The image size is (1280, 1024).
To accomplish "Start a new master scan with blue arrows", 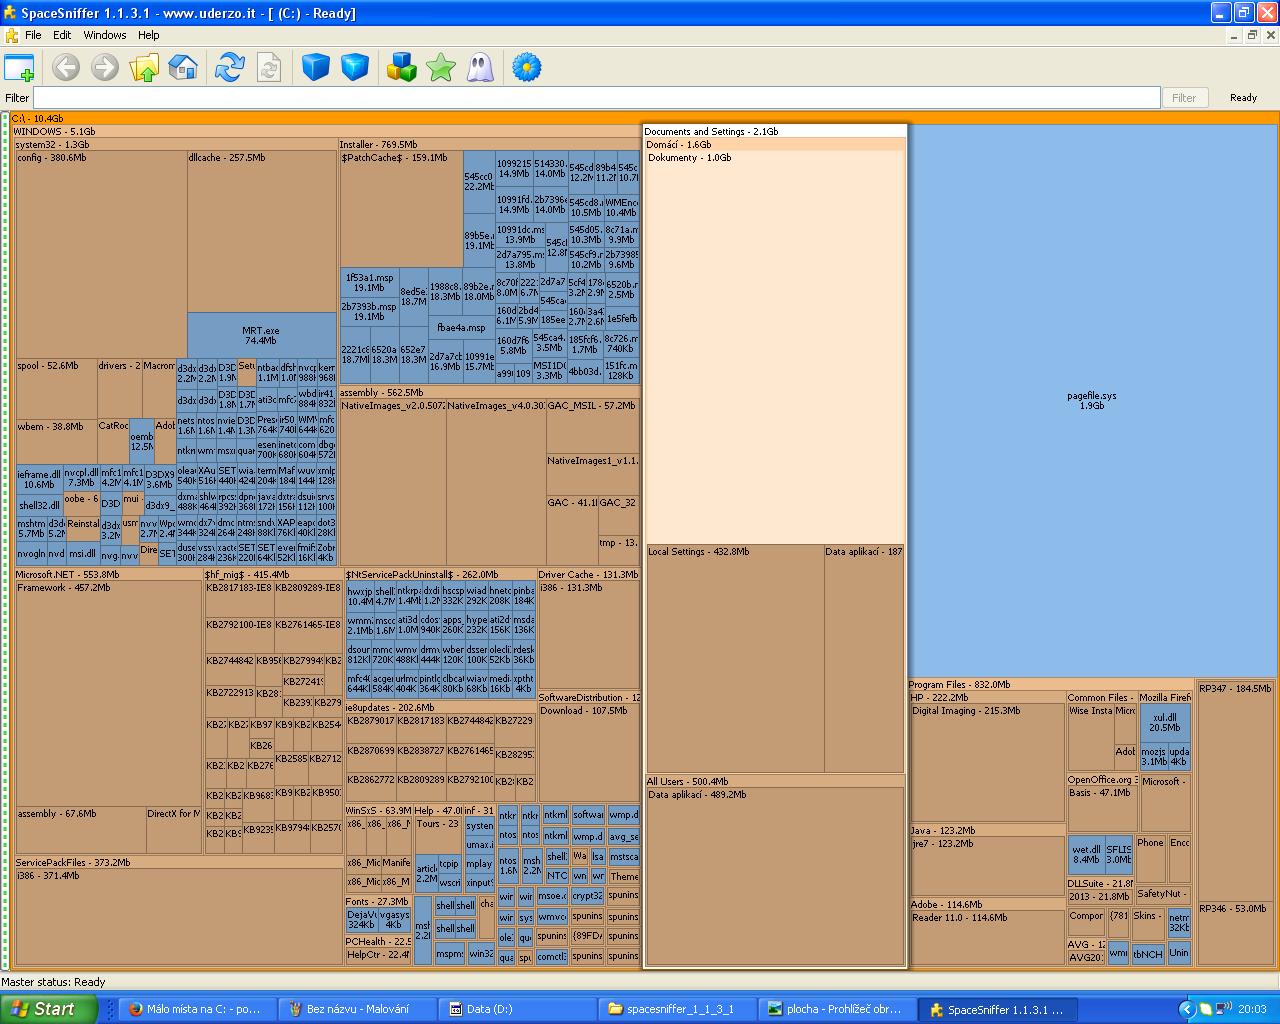I will pyautogui.click(x=230, y=68).
